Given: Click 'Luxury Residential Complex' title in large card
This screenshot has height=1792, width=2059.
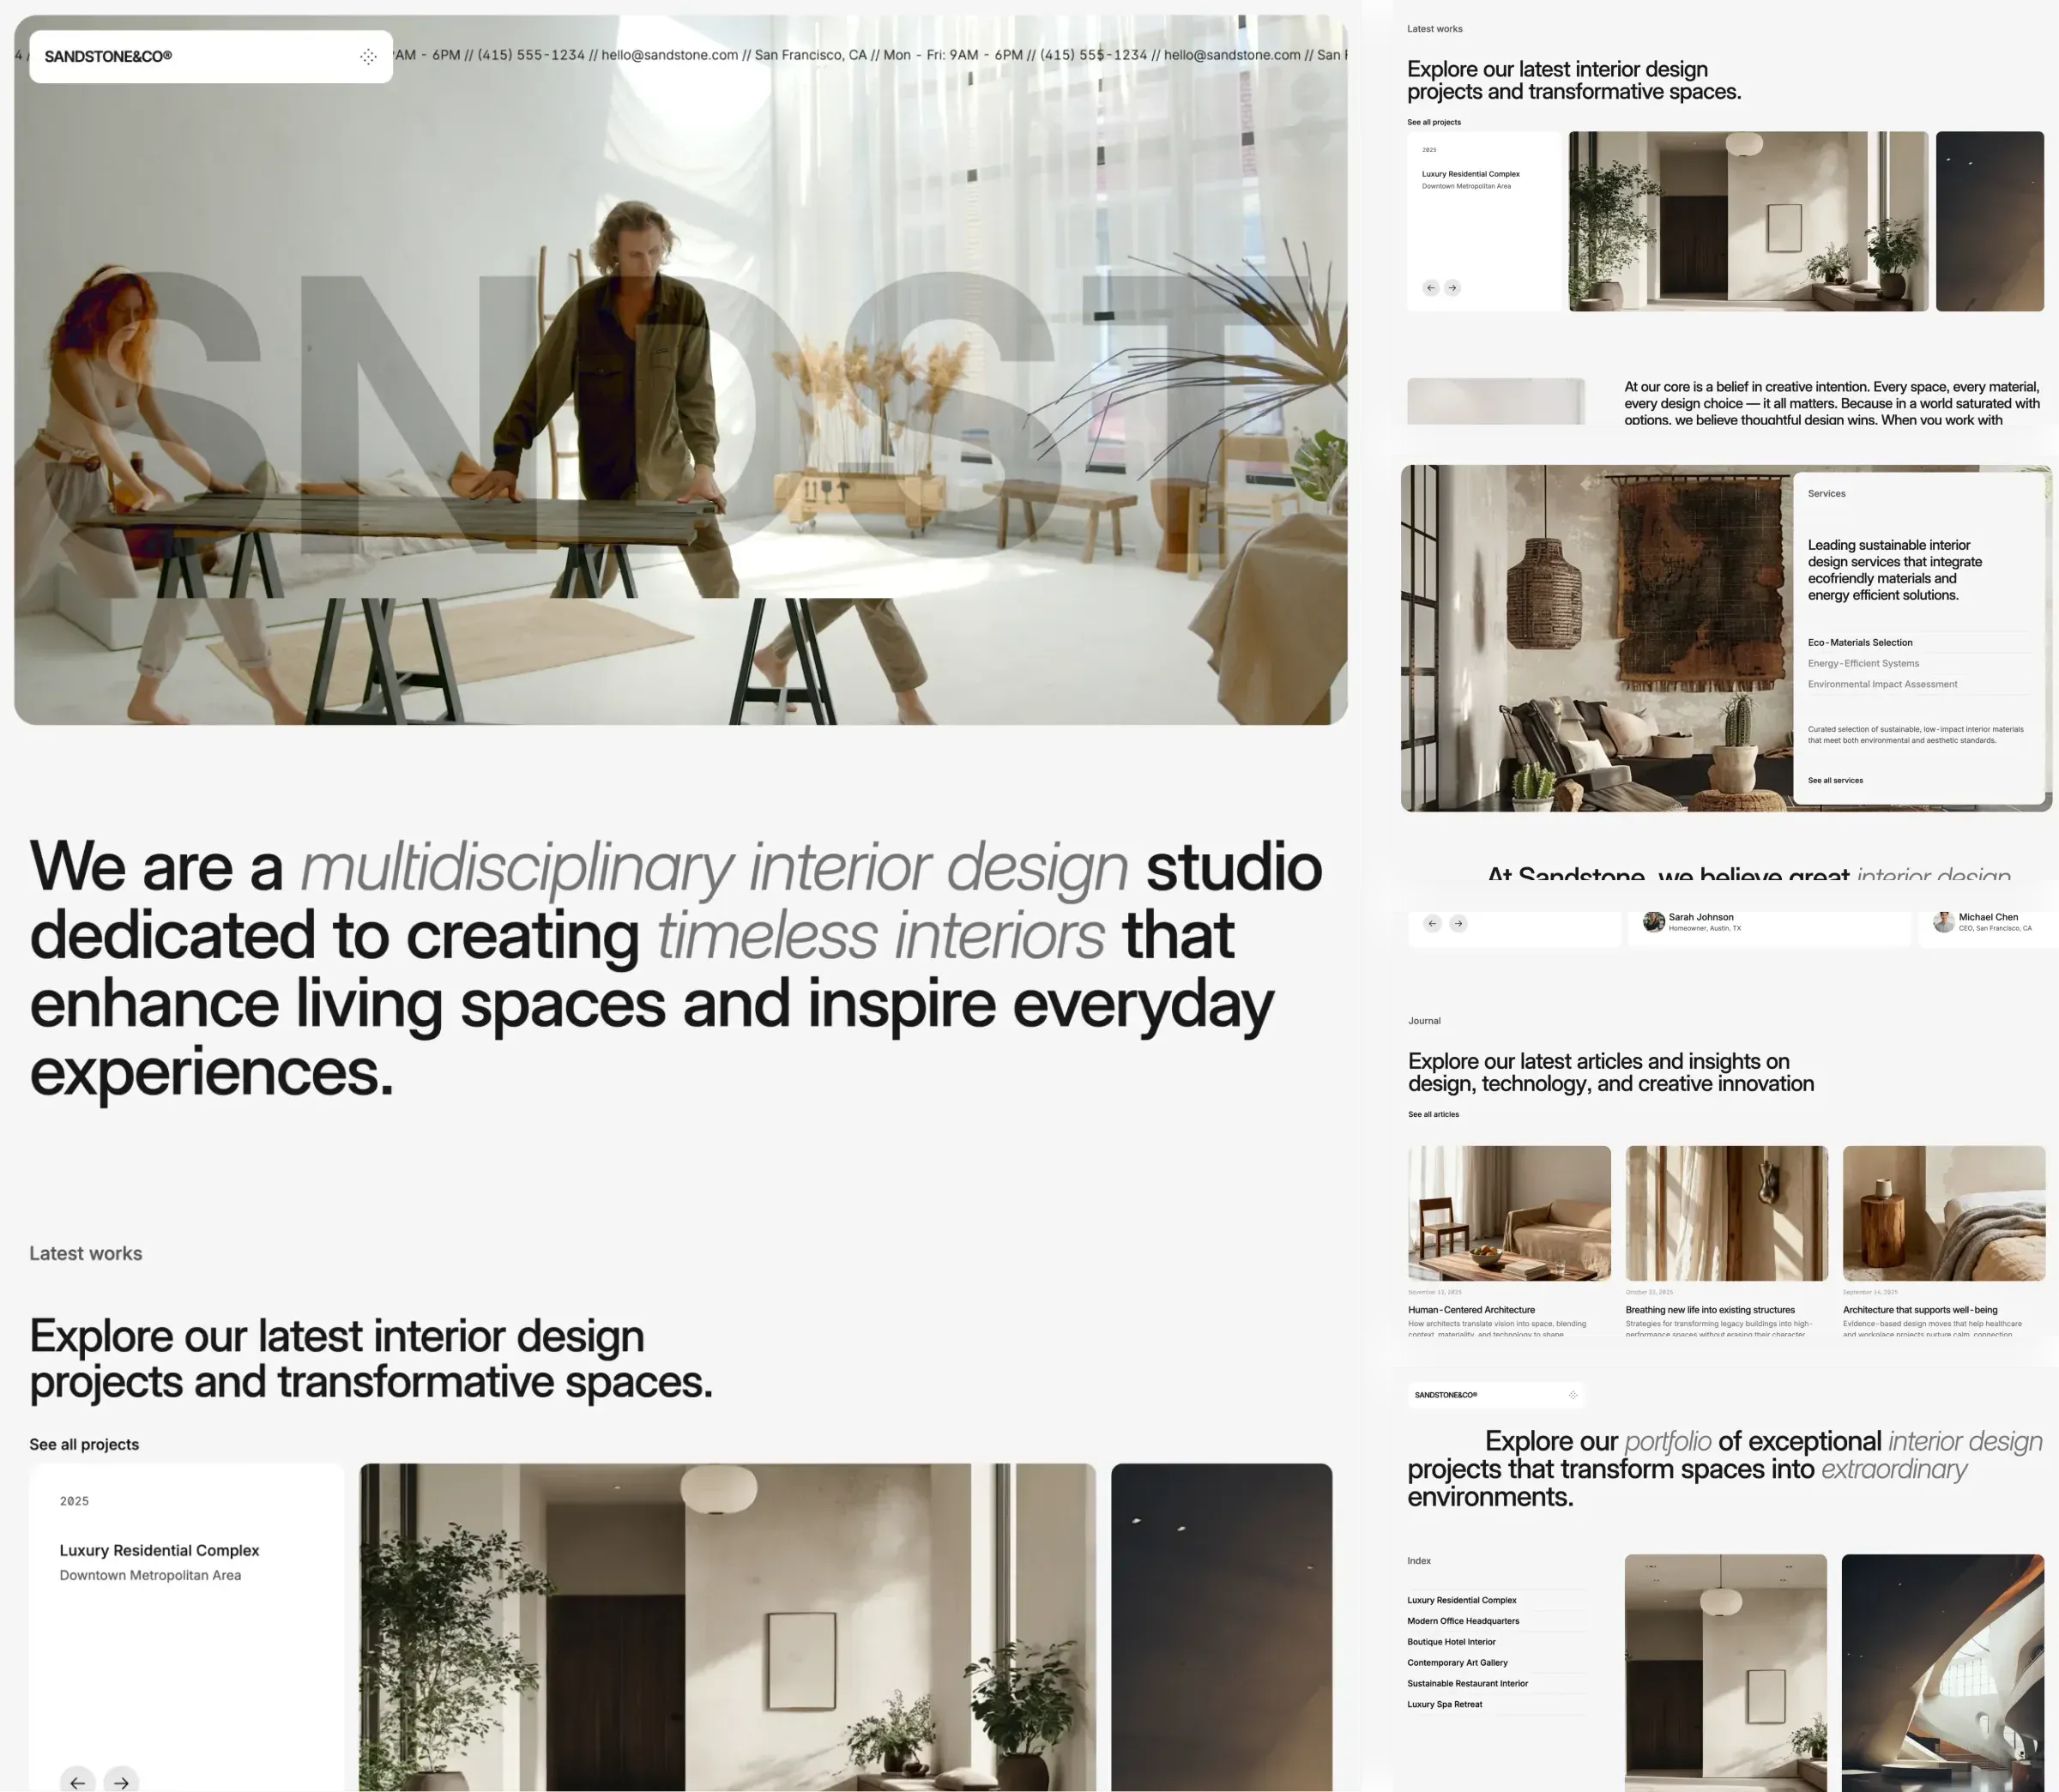Looking at the screenshot, I should click(x=159, y=1550).
